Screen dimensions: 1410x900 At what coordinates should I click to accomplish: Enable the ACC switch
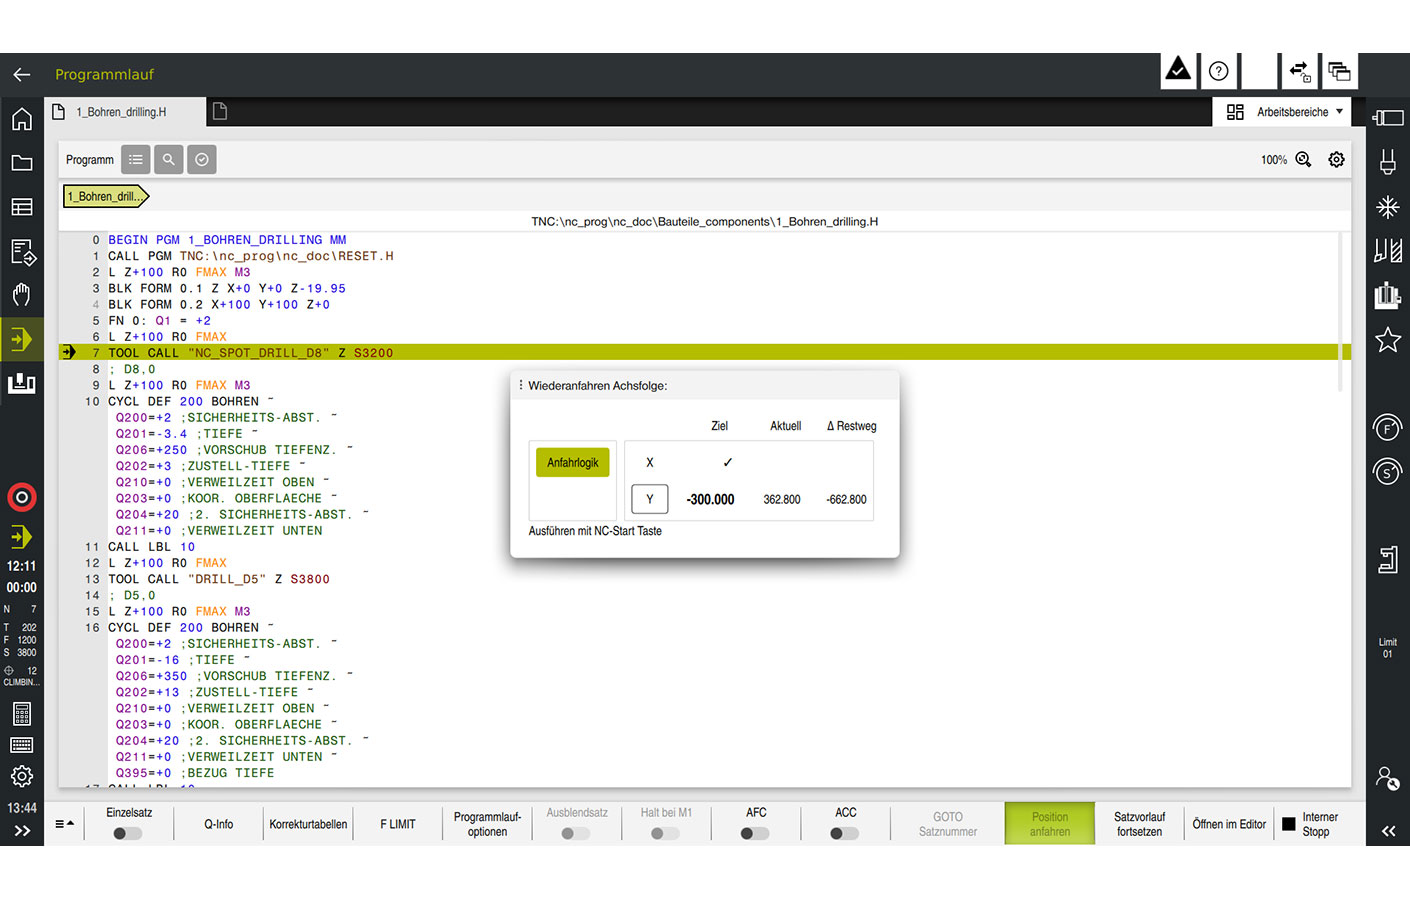(x=845, y=833)
